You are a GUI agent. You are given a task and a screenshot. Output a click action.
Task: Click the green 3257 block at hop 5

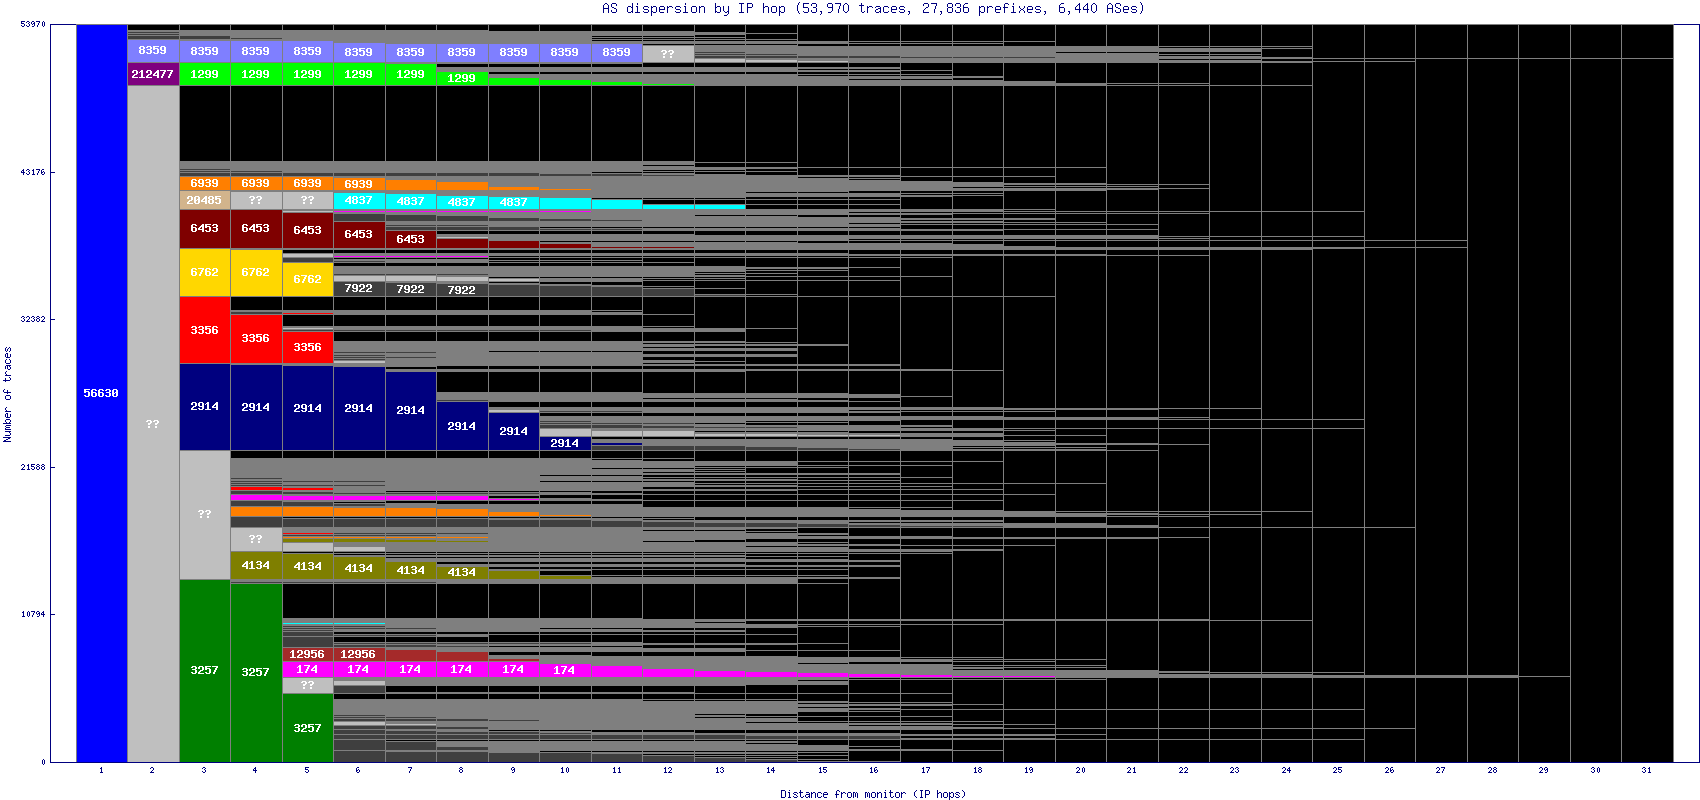pyautogui.click(x=307, y=727)
